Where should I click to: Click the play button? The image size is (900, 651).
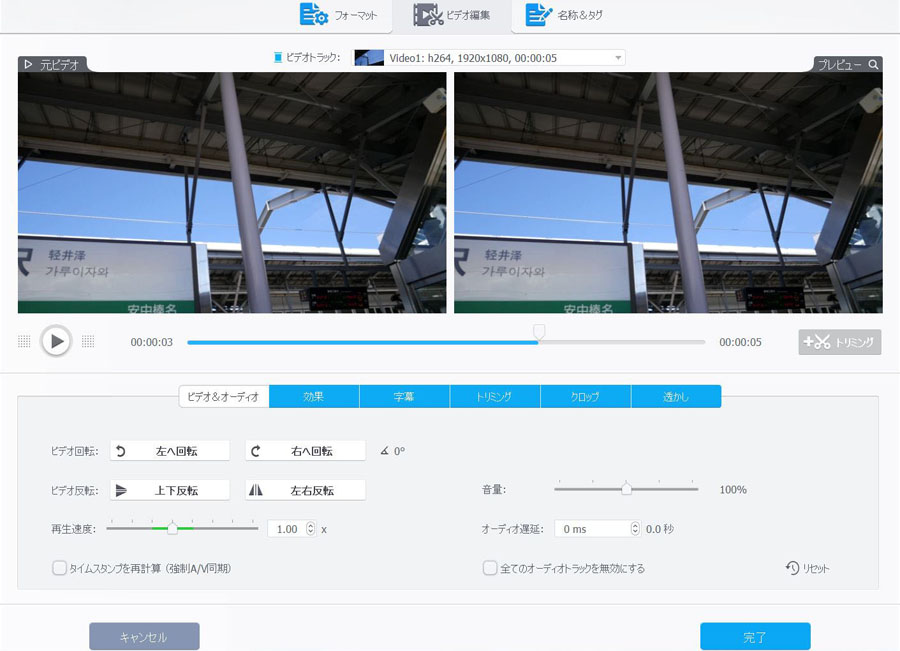pos(56,342)
